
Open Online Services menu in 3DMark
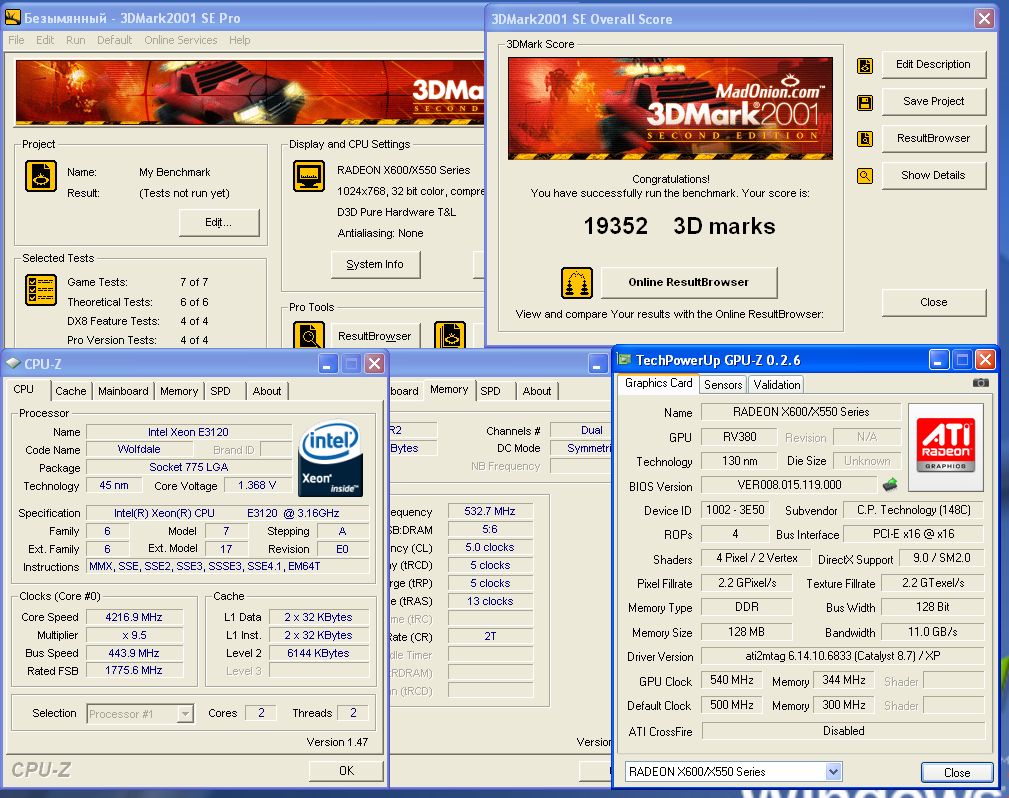[x=181, y=40]
